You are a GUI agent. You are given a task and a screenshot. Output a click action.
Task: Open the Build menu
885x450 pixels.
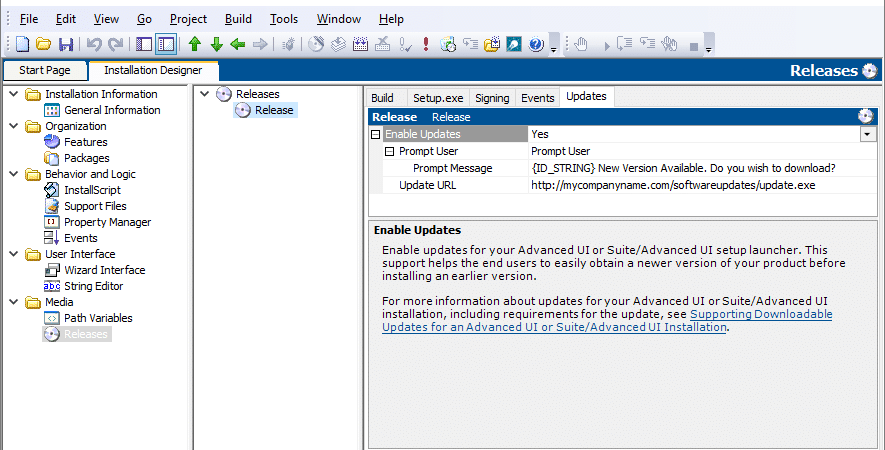click(x=238, y=19)
